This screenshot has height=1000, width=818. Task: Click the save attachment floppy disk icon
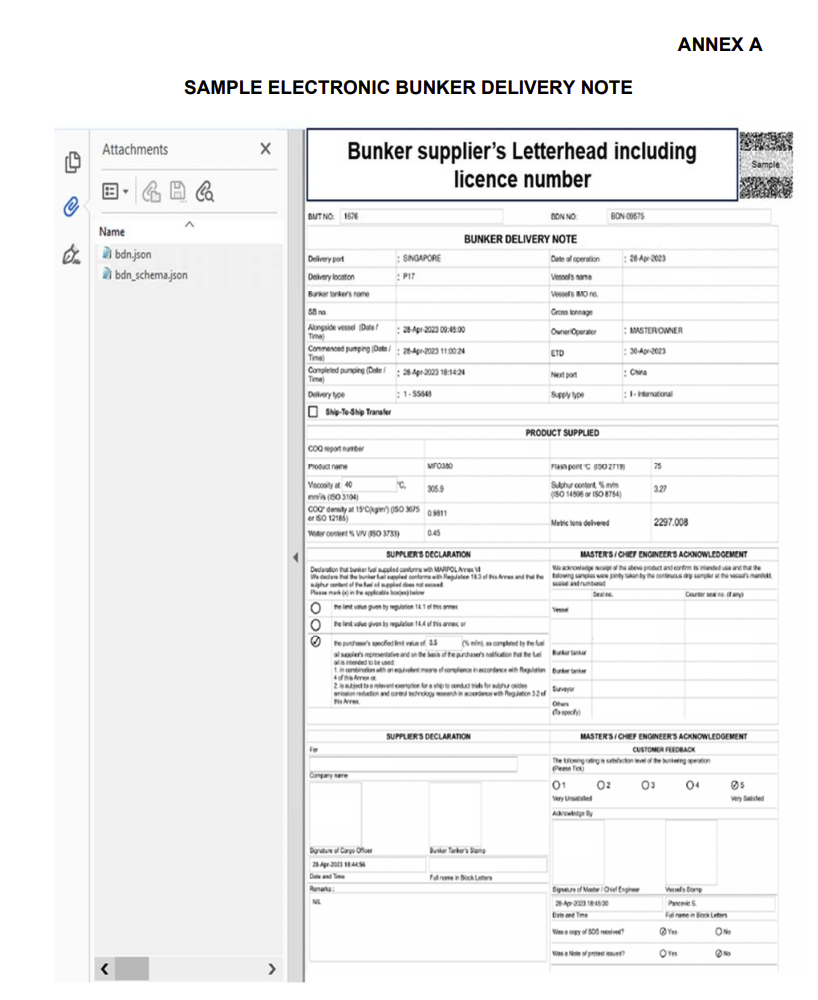tap(178, 190)
